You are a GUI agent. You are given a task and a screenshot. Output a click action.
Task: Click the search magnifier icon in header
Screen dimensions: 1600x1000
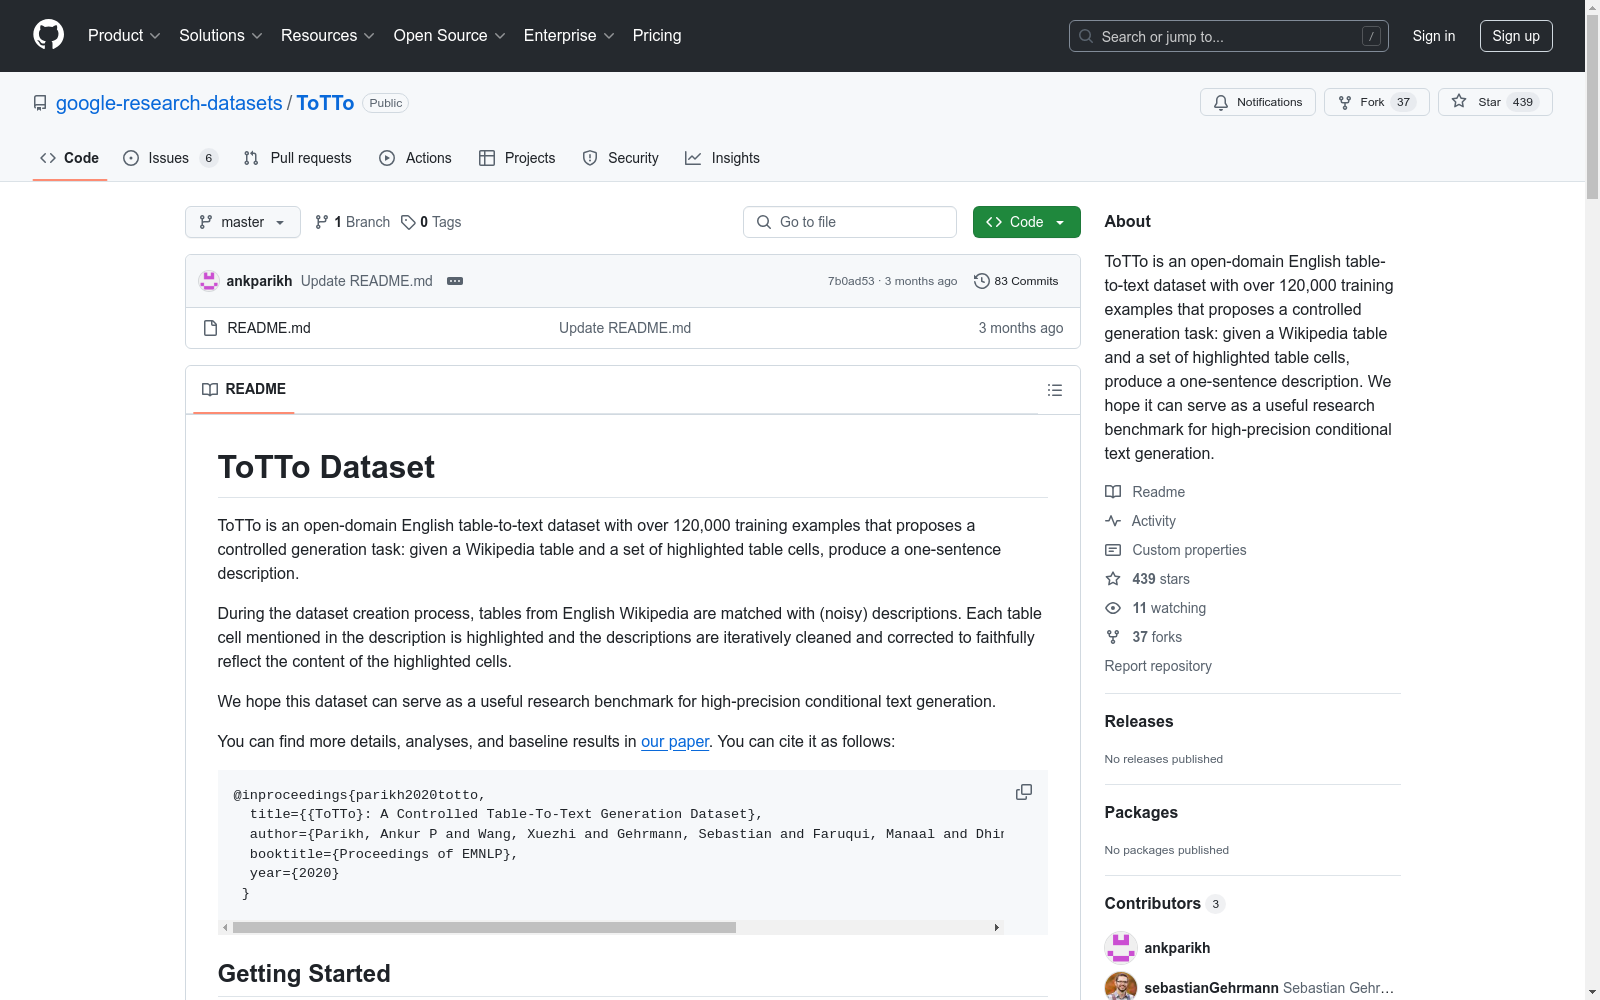(x=1086, y=36)
